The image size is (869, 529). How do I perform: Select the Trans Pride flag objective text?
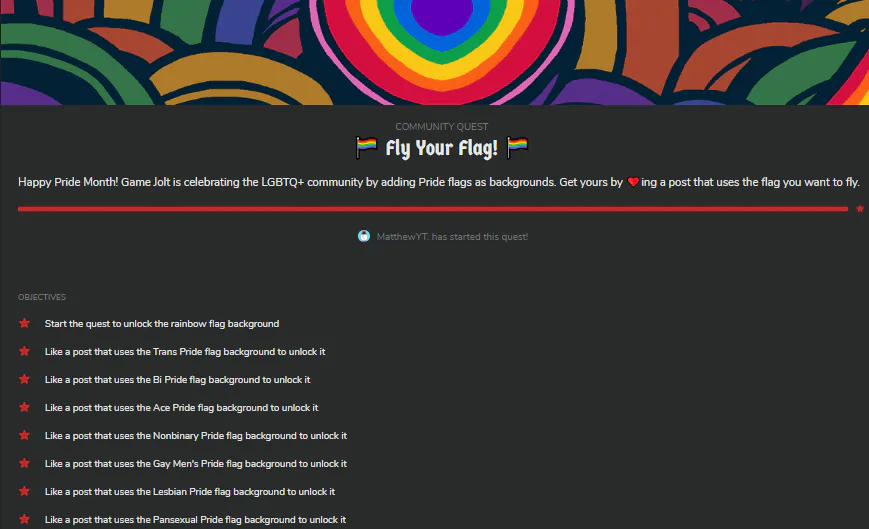point(185,352)
